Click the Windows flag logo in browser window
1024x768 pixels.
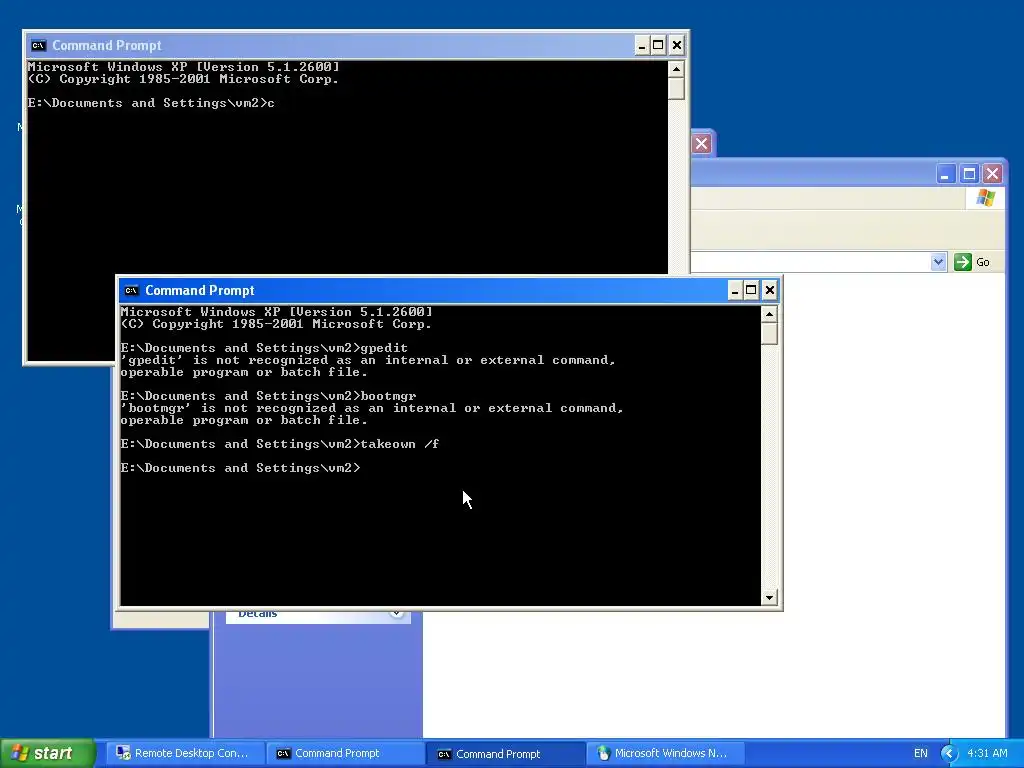(x=985, y=198)
